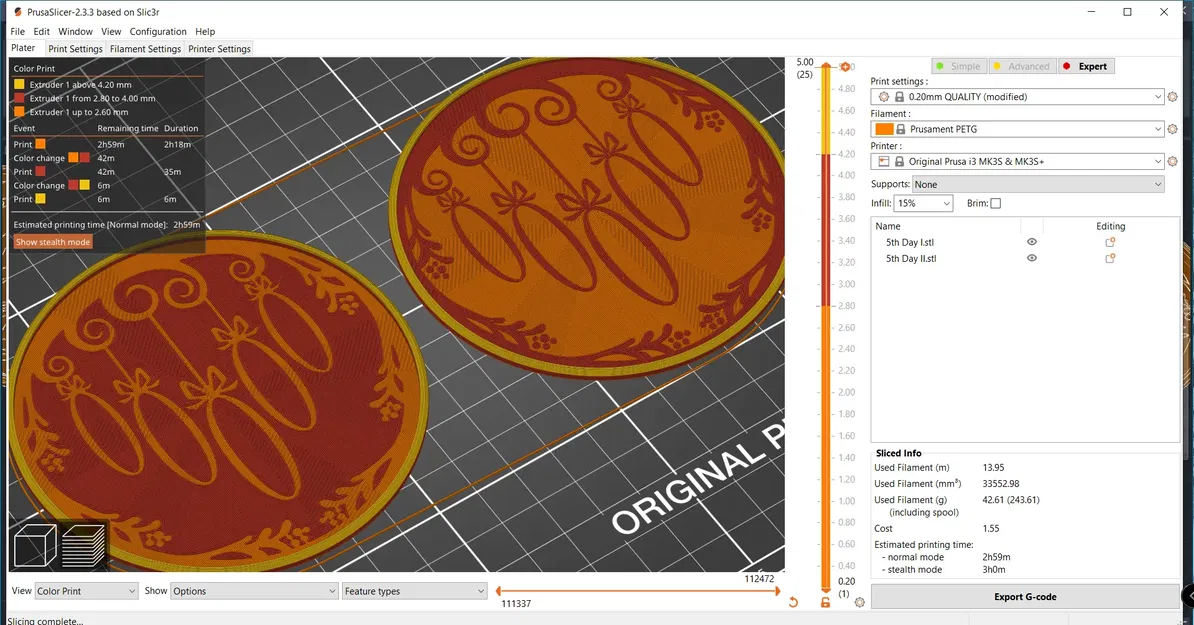
Task: Select the 5th Day II.stl object row
Action: click(1024, 258)
